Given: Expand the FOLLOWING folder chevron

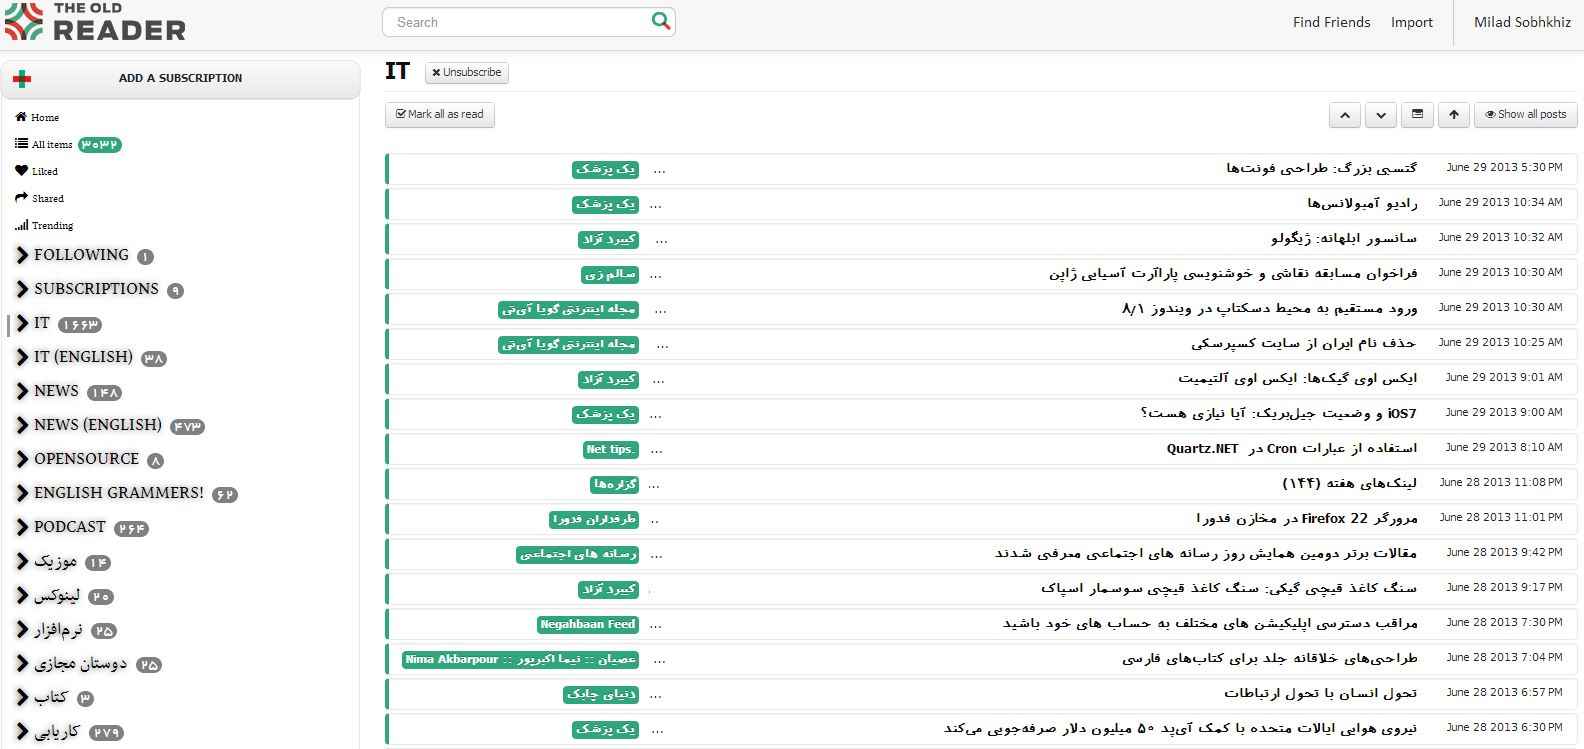Looking at the screenshot, I should click(x=22, y=255).
